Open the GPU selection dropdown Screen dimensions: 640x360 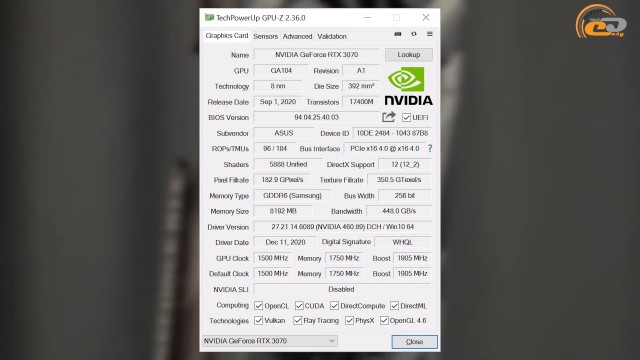coord(270,341)
